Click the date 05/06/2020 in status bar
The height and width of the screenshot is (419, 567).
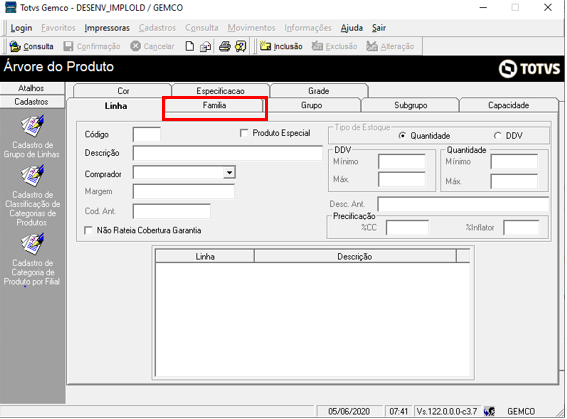[x=349, y=411]
